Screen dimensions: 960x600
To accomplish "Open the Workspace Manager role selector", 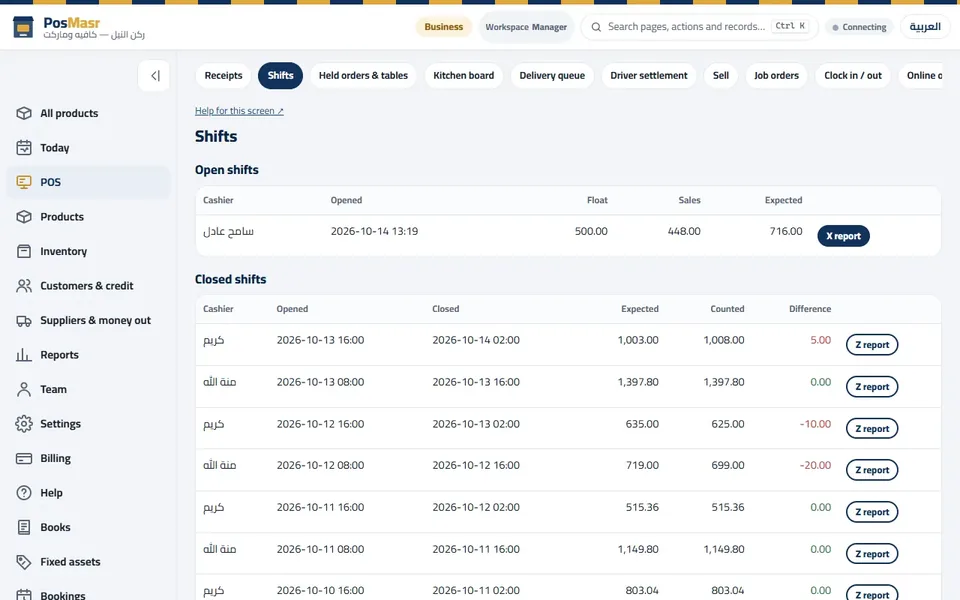I will click(x=526, y=27).
